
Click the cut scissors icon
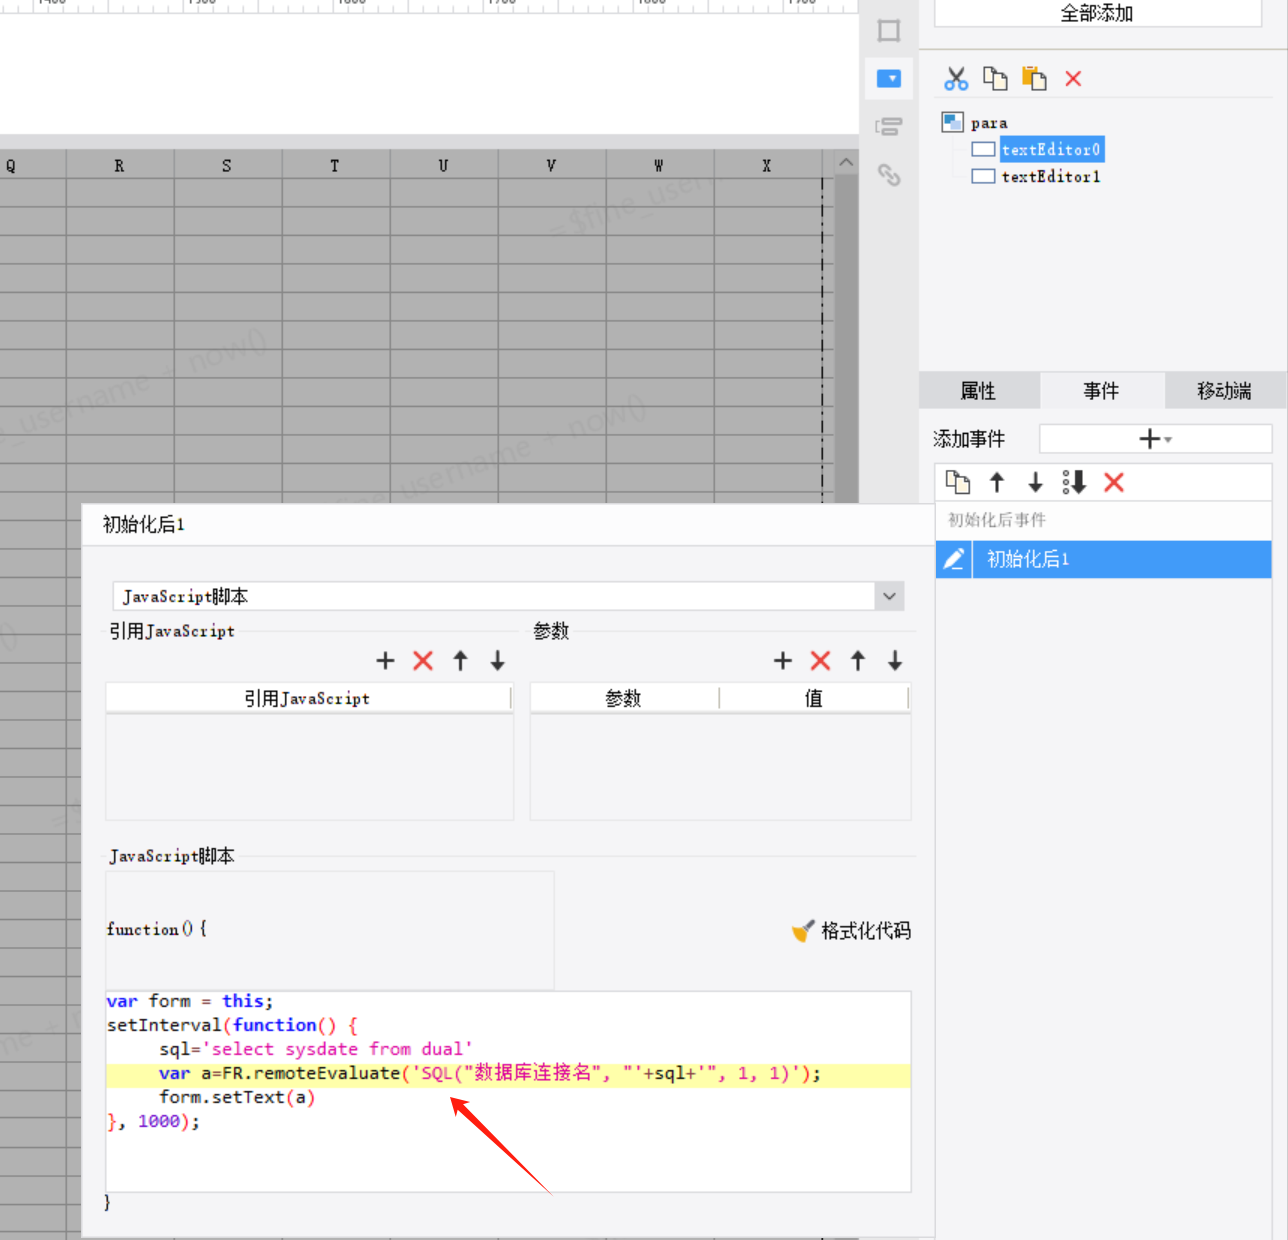(956, 78)
